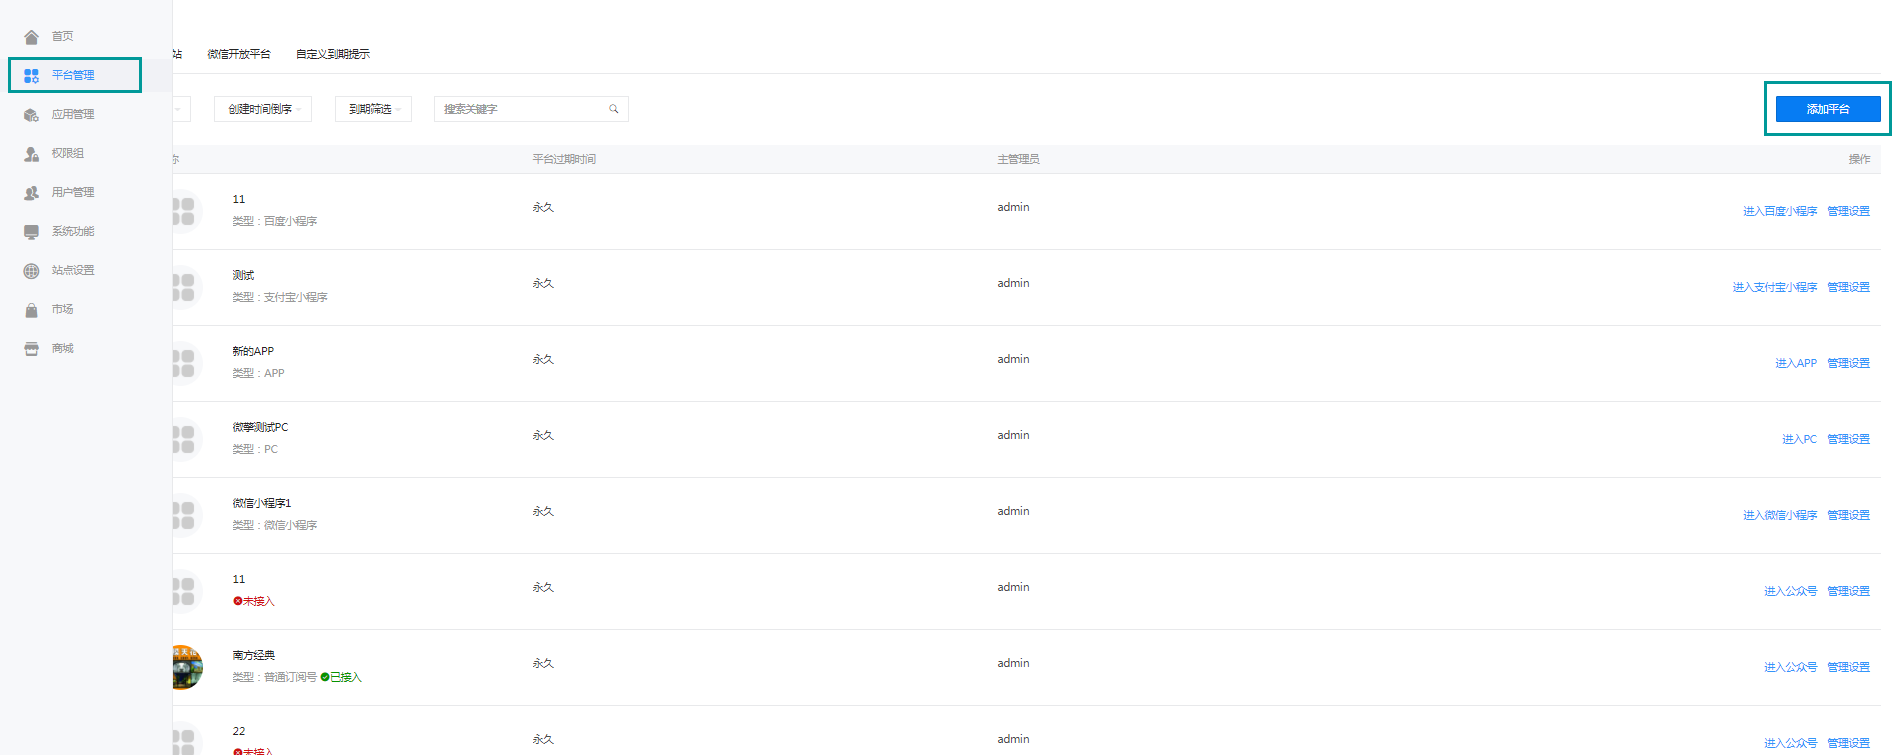This screenshot has width=1899, height=755.
Task: Click the user management icon
Action: coord(31,193)
